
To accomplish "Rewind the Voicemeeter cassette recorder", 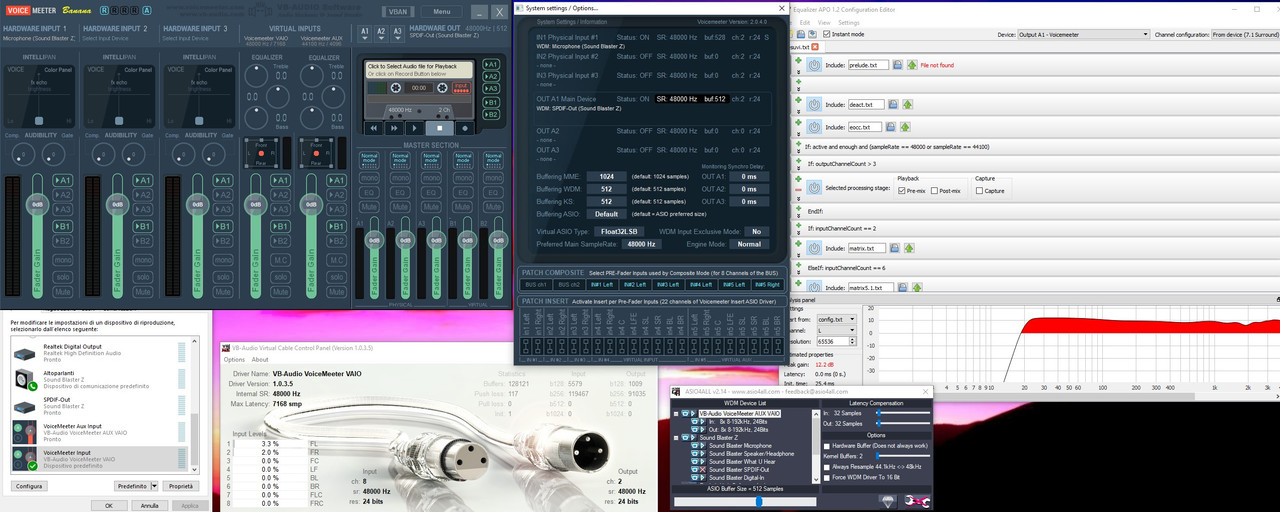I will pyautogui.click(x=374, y=128).
